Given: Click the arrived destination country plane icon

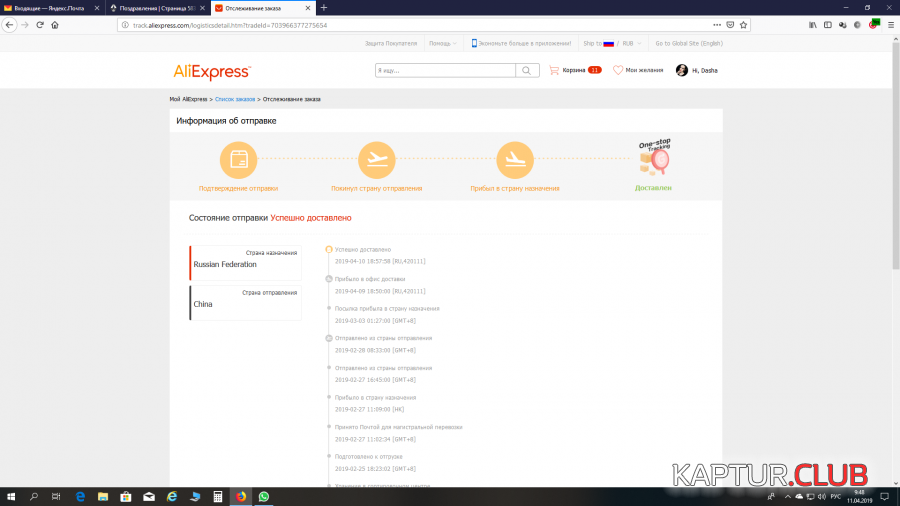Looking at the screenshot, I should tap(515, 160).
